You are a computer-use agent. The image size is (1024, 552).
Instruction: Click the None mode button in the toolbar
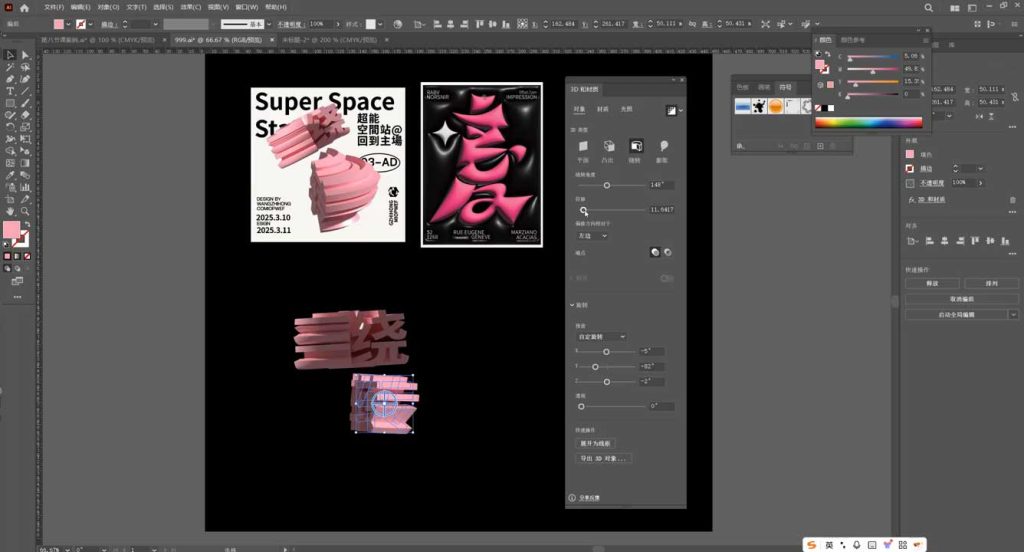[27, 256]
